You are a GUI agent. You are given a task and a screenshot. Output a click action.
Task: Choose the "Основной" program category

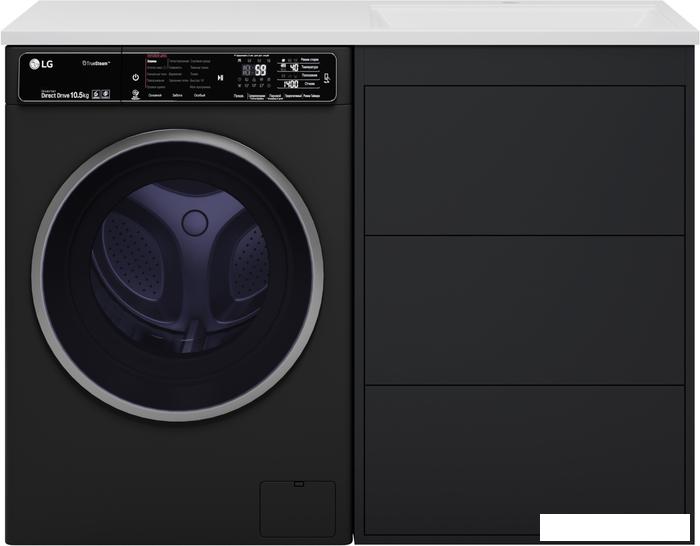coord(155,96)
